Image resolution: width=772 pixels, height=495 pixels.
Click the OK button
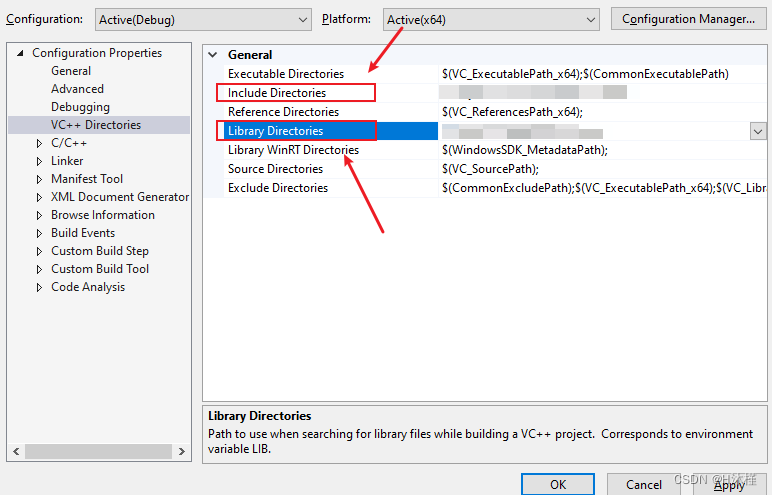coord(558,484)
